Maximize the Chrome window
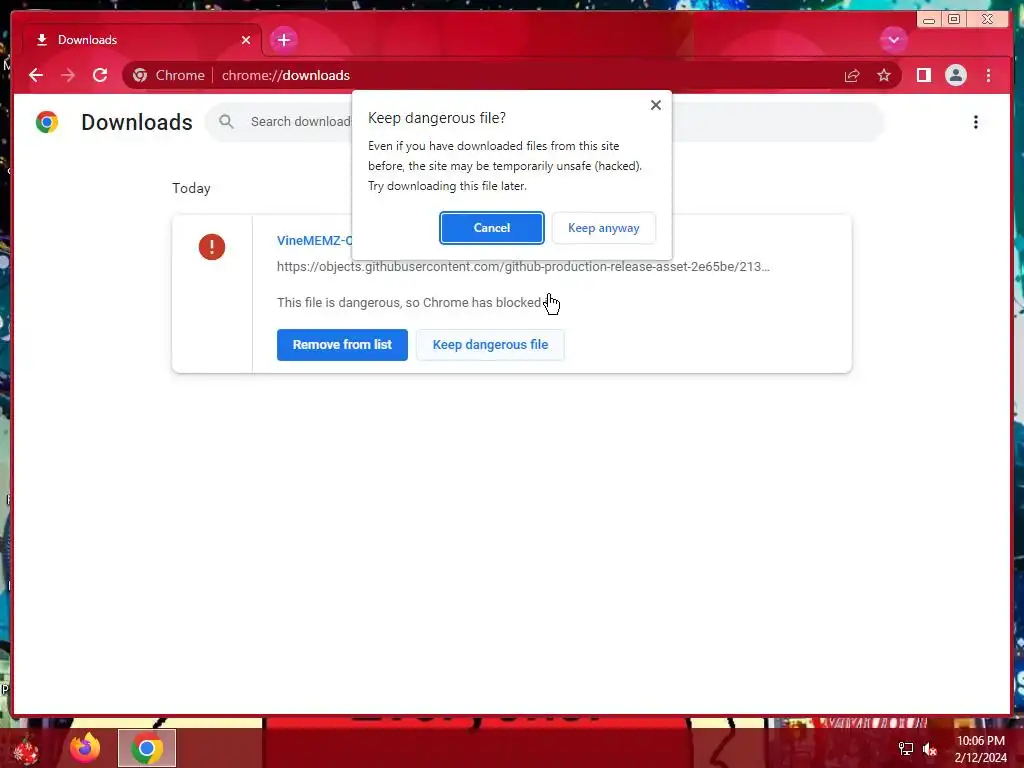The image size is (1024, 768). tap(954, 19)
